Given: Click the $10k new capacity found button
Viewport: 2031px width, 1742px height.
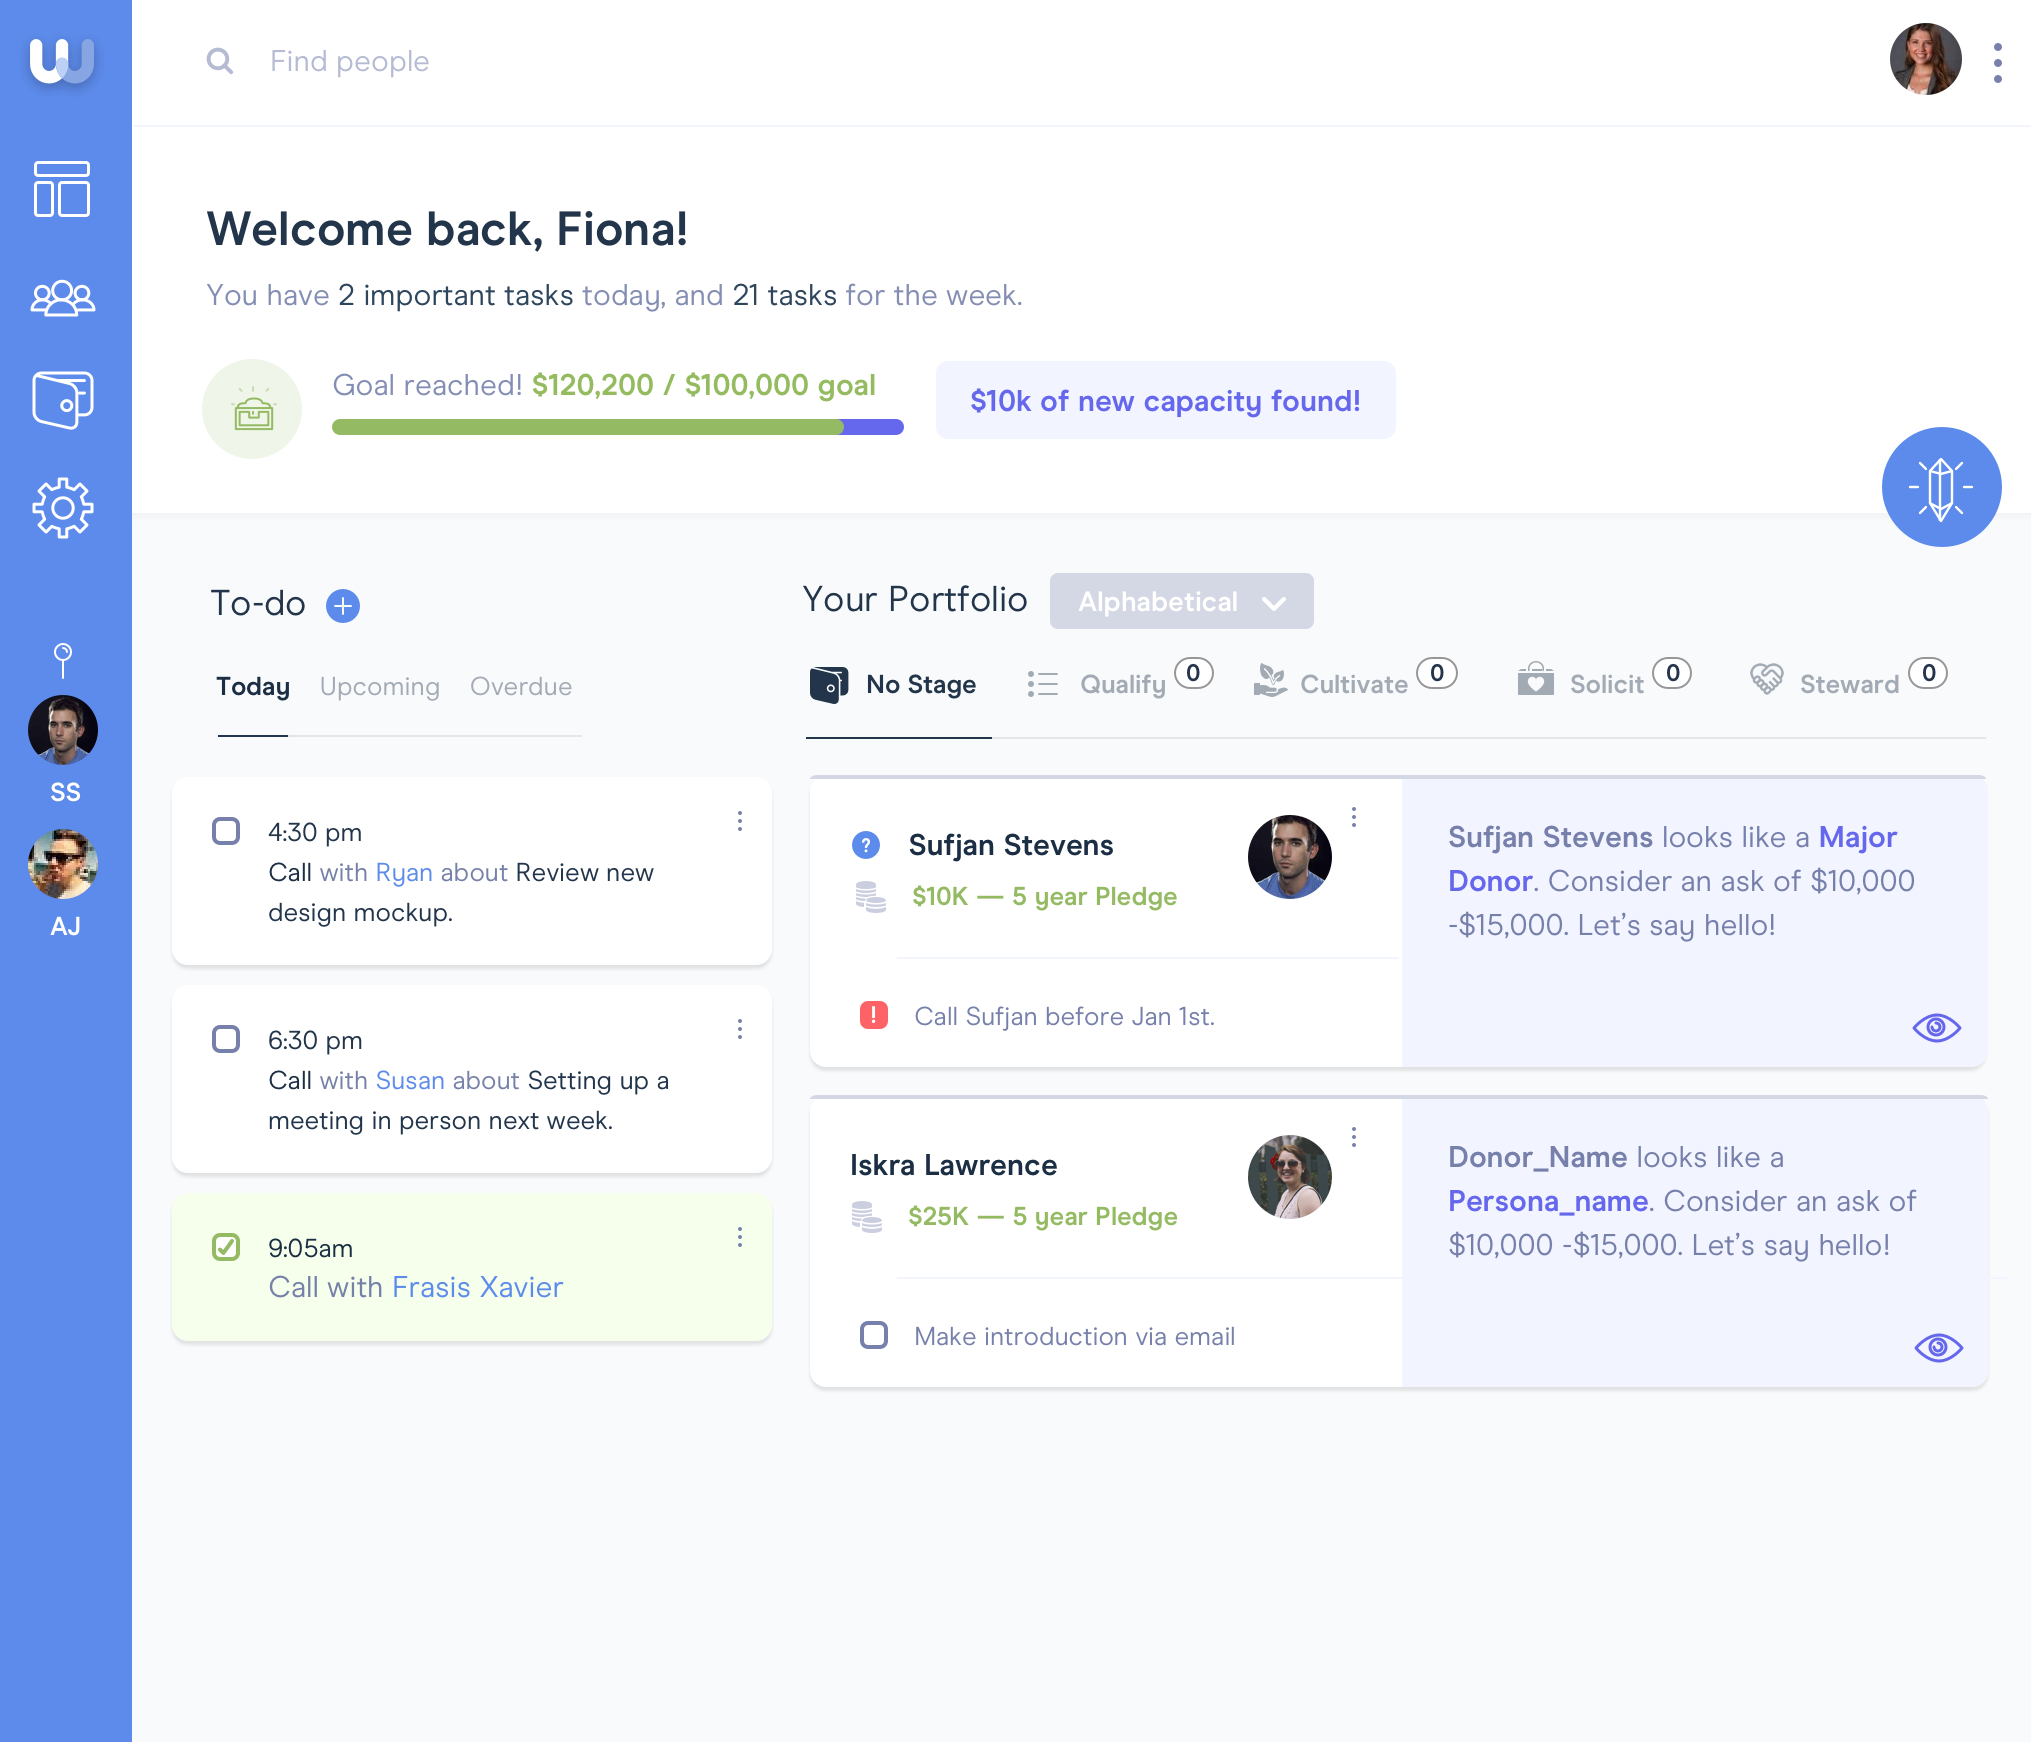Looking at the screenshot, I should (x=1165, y=401).
